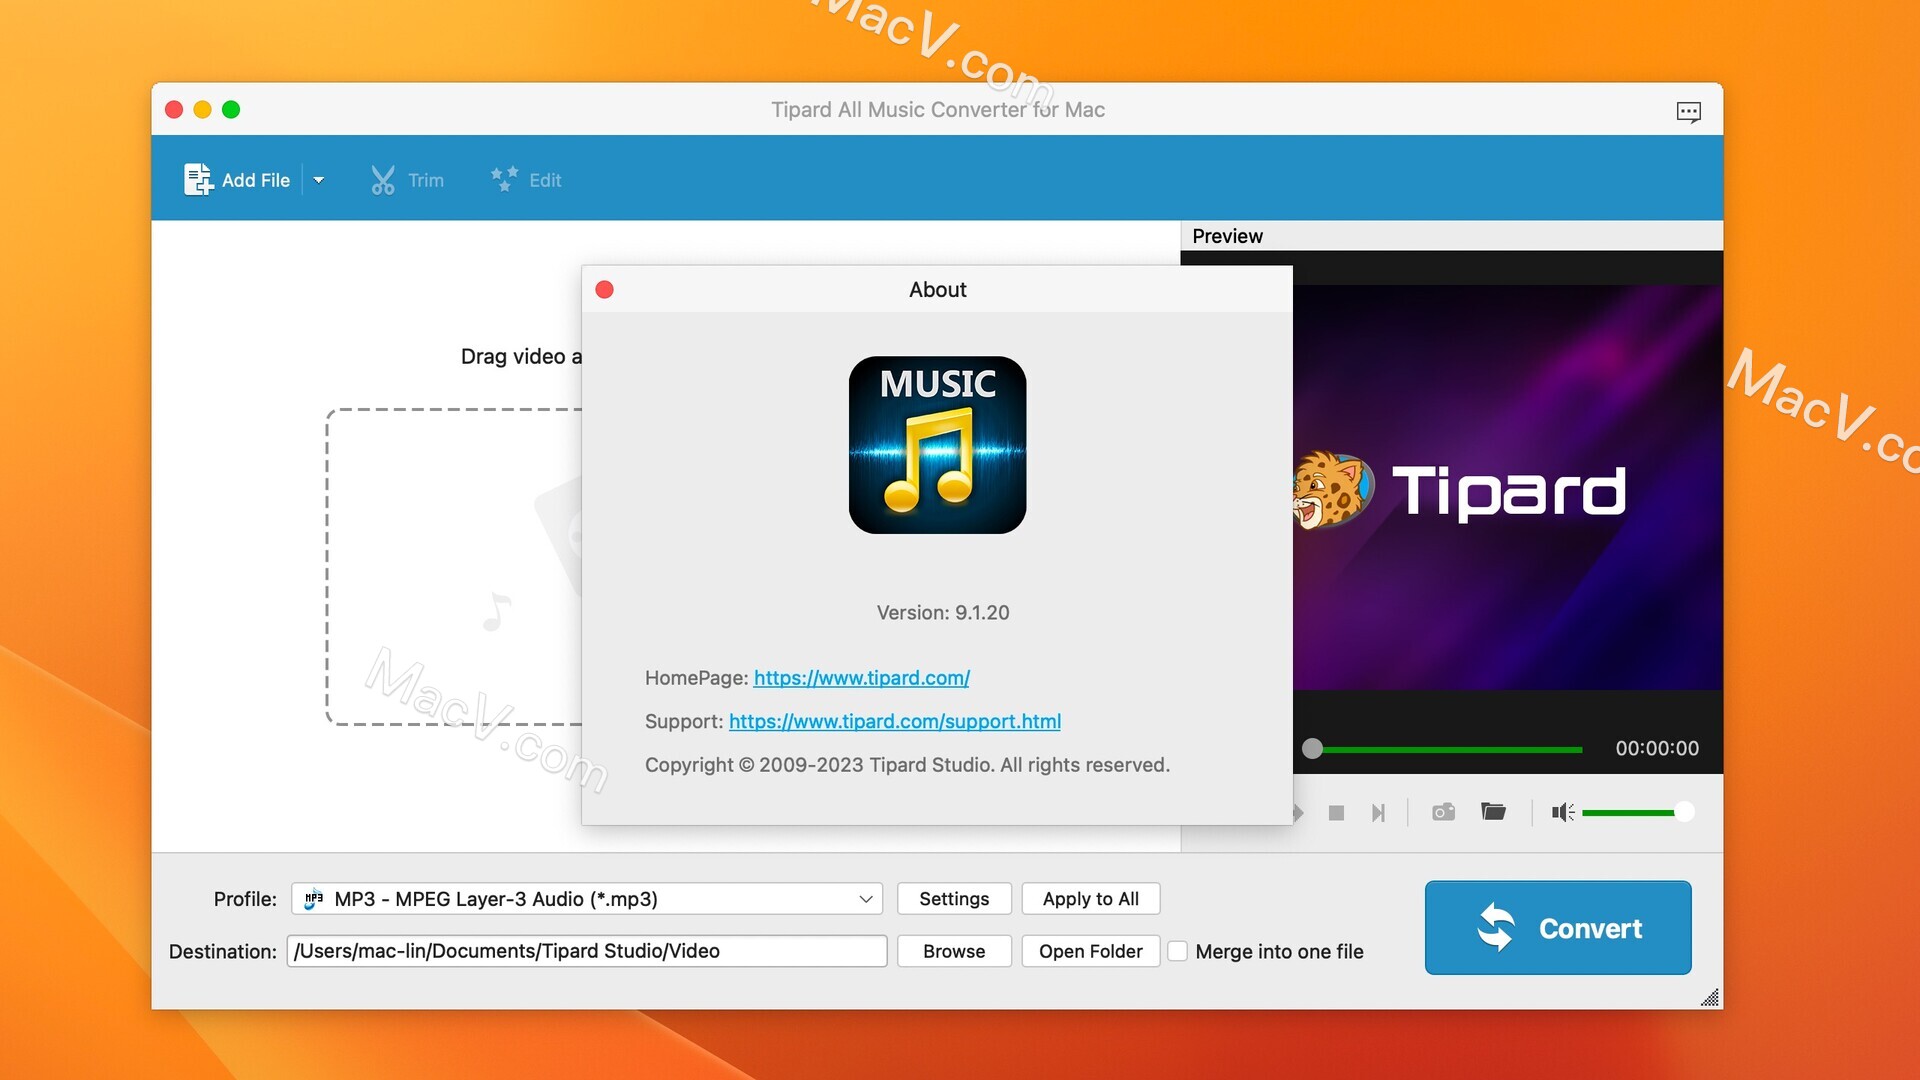Image resolution: width=1920 pixels, height=1080 pixels.
Task: Click the open folder icon in preview
Action: pyautogui.click(x=1494, y=811)
